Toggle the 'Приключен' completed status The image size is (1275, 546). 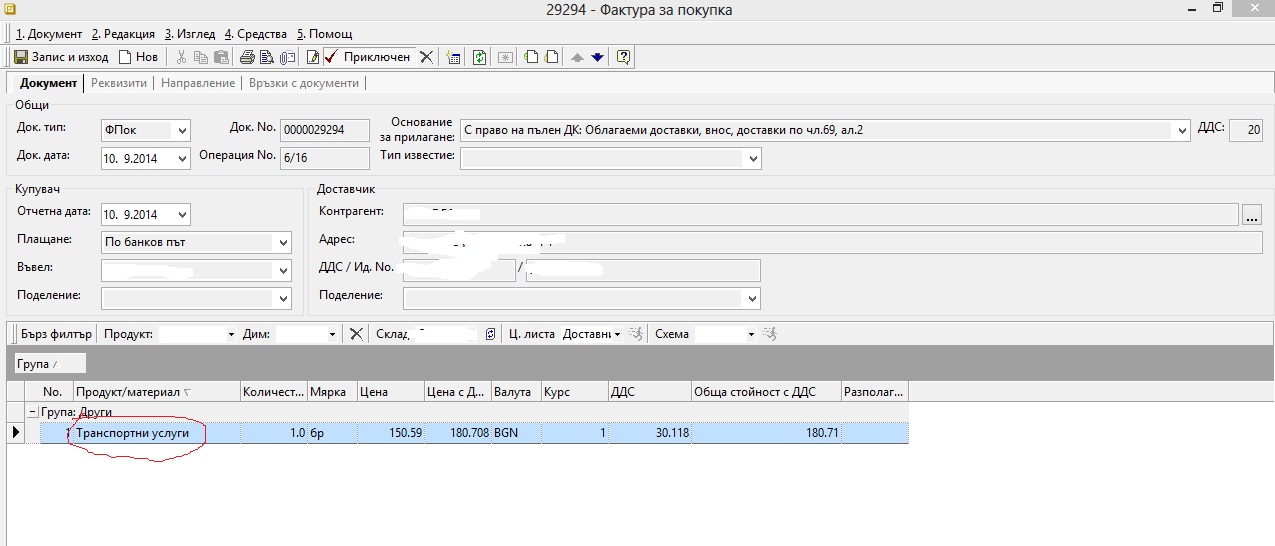click(x=367, y=57)
